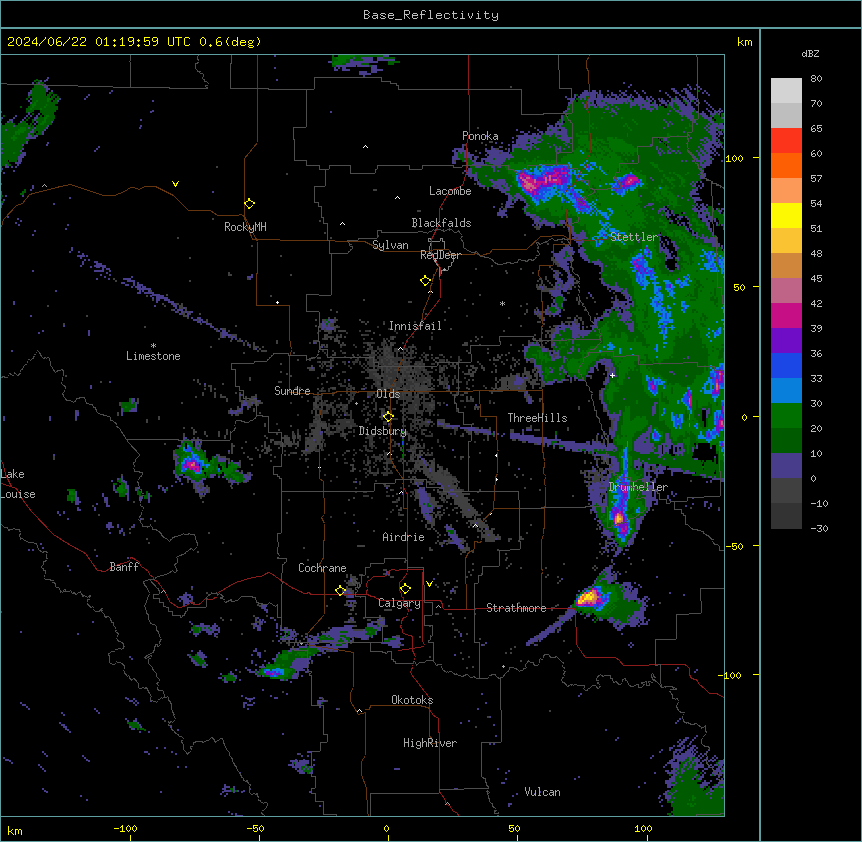Screen dimensions: 862x842
Task: Pick the light blue 30-33 dBZ swatch
Action: [786, 390]
